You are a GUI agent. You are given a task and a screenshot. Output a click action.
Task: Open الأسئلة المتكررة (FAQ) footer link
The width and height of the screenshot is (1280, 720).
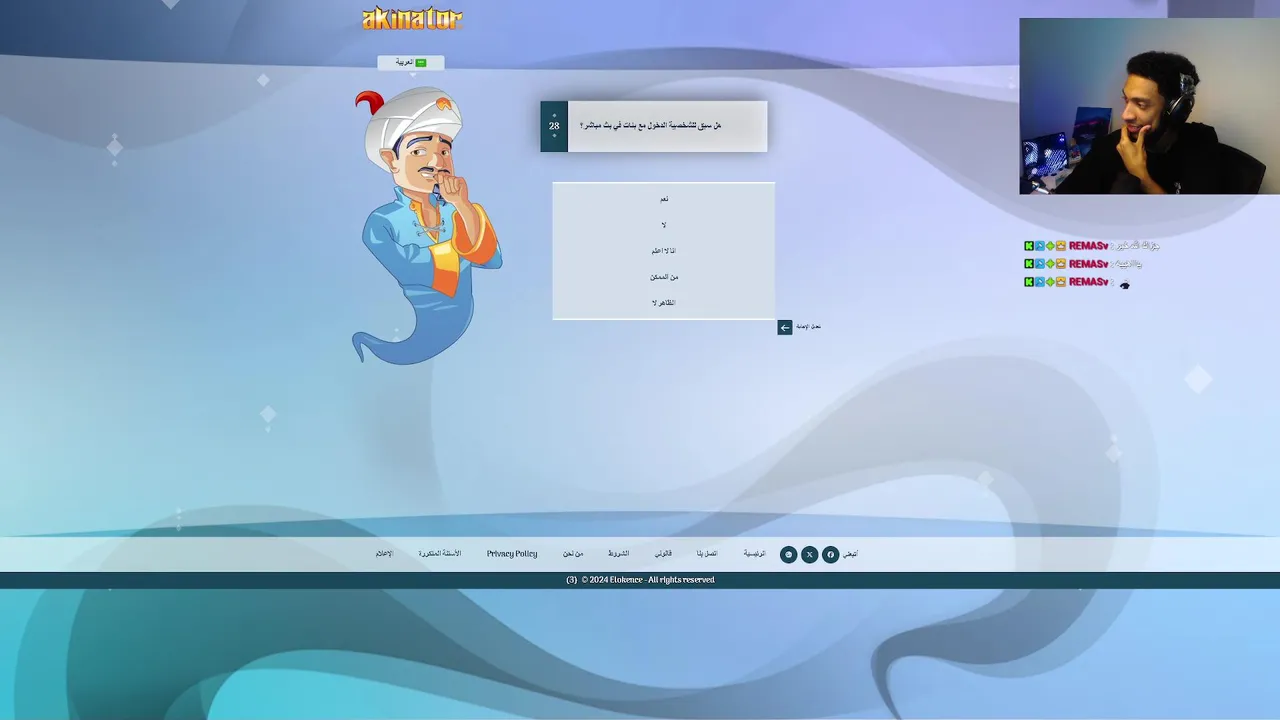(x=440, y=554)
